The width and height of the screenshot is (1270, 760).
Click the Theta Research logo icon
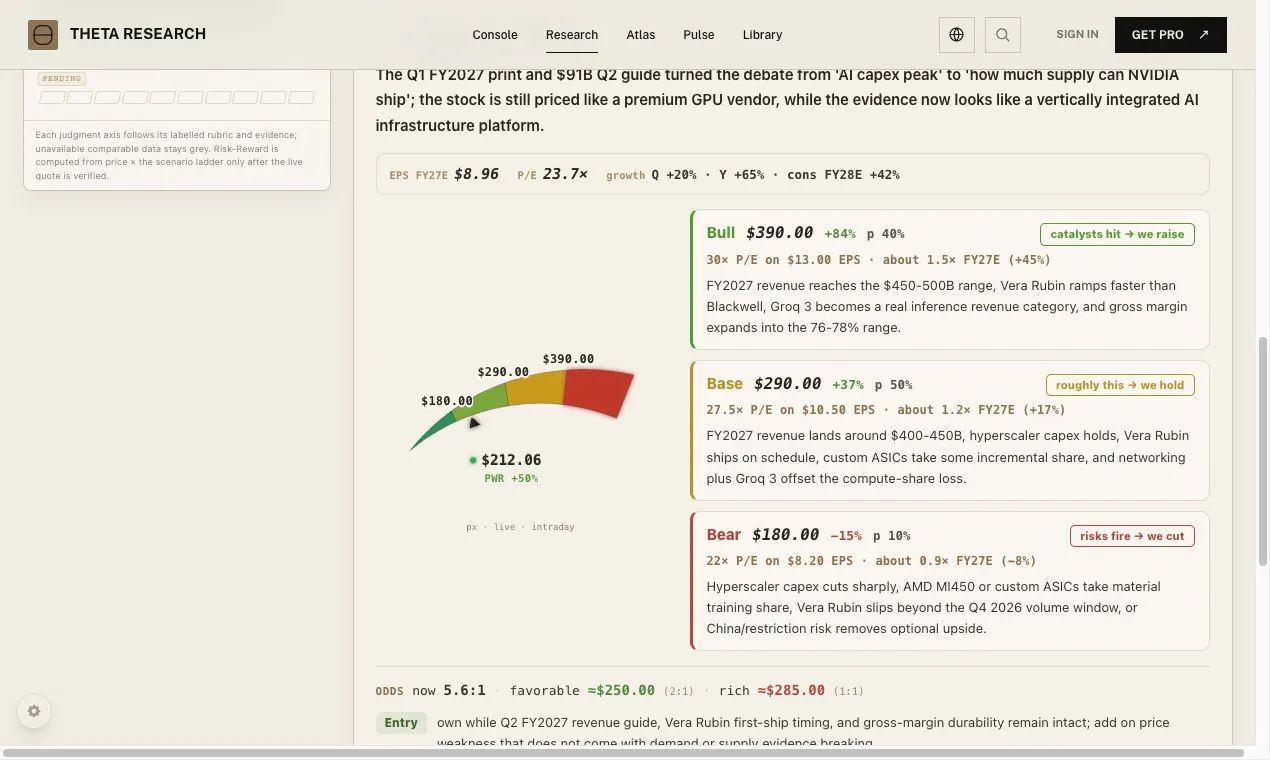[x=43, y=35]
